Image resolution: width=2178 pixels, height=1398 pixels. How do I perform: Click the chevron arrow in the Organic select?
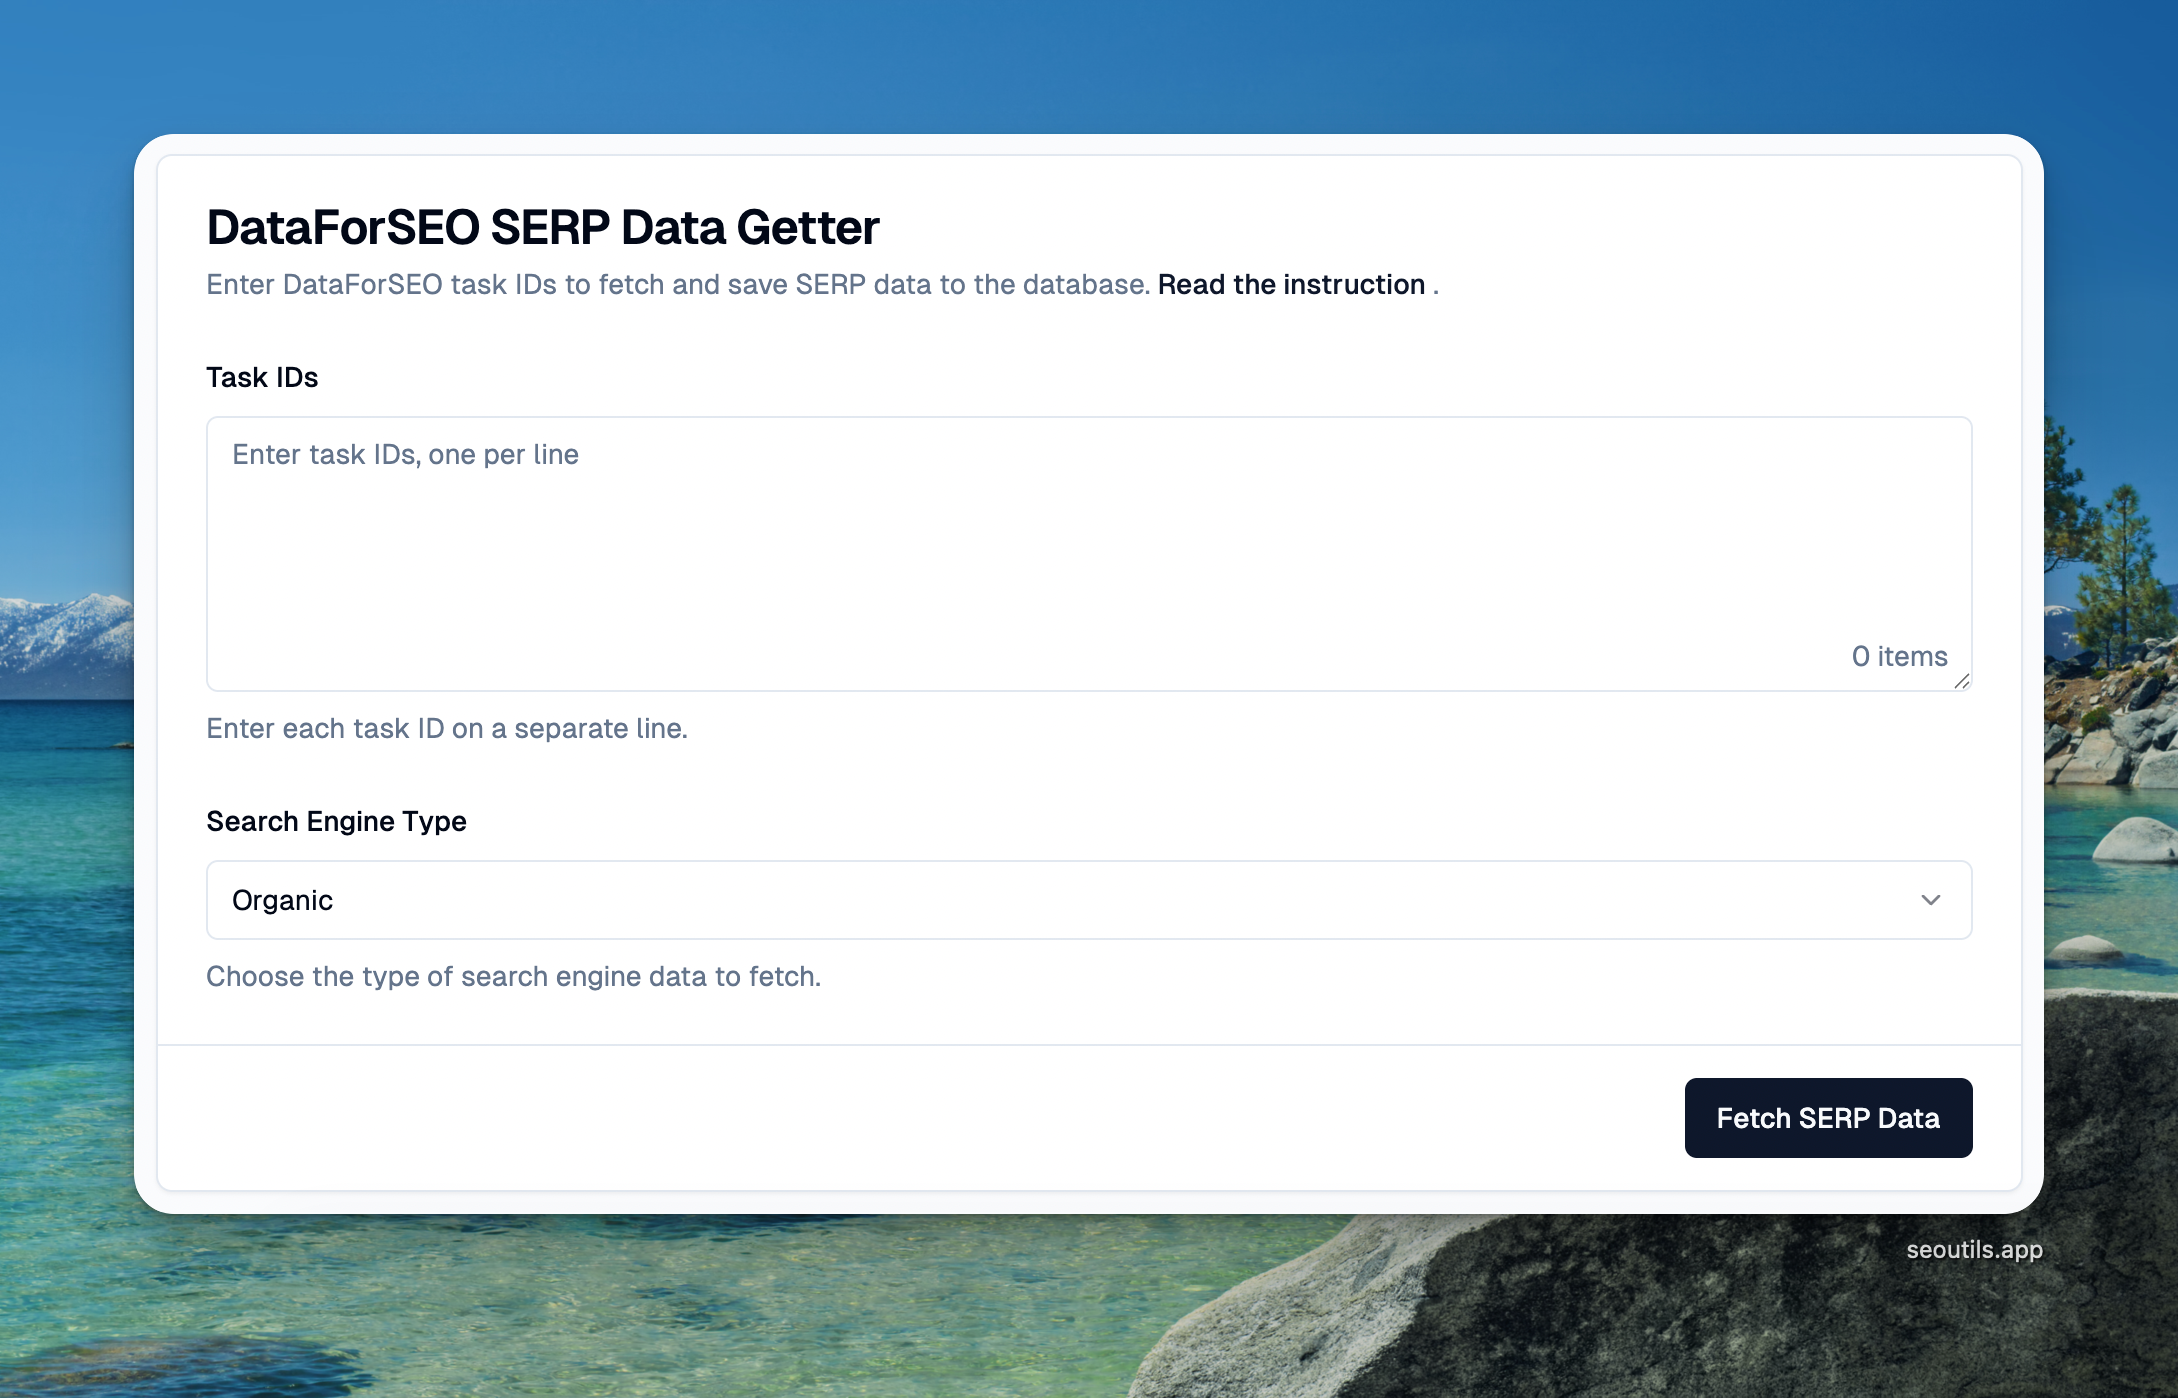(x=1931, y=900)
